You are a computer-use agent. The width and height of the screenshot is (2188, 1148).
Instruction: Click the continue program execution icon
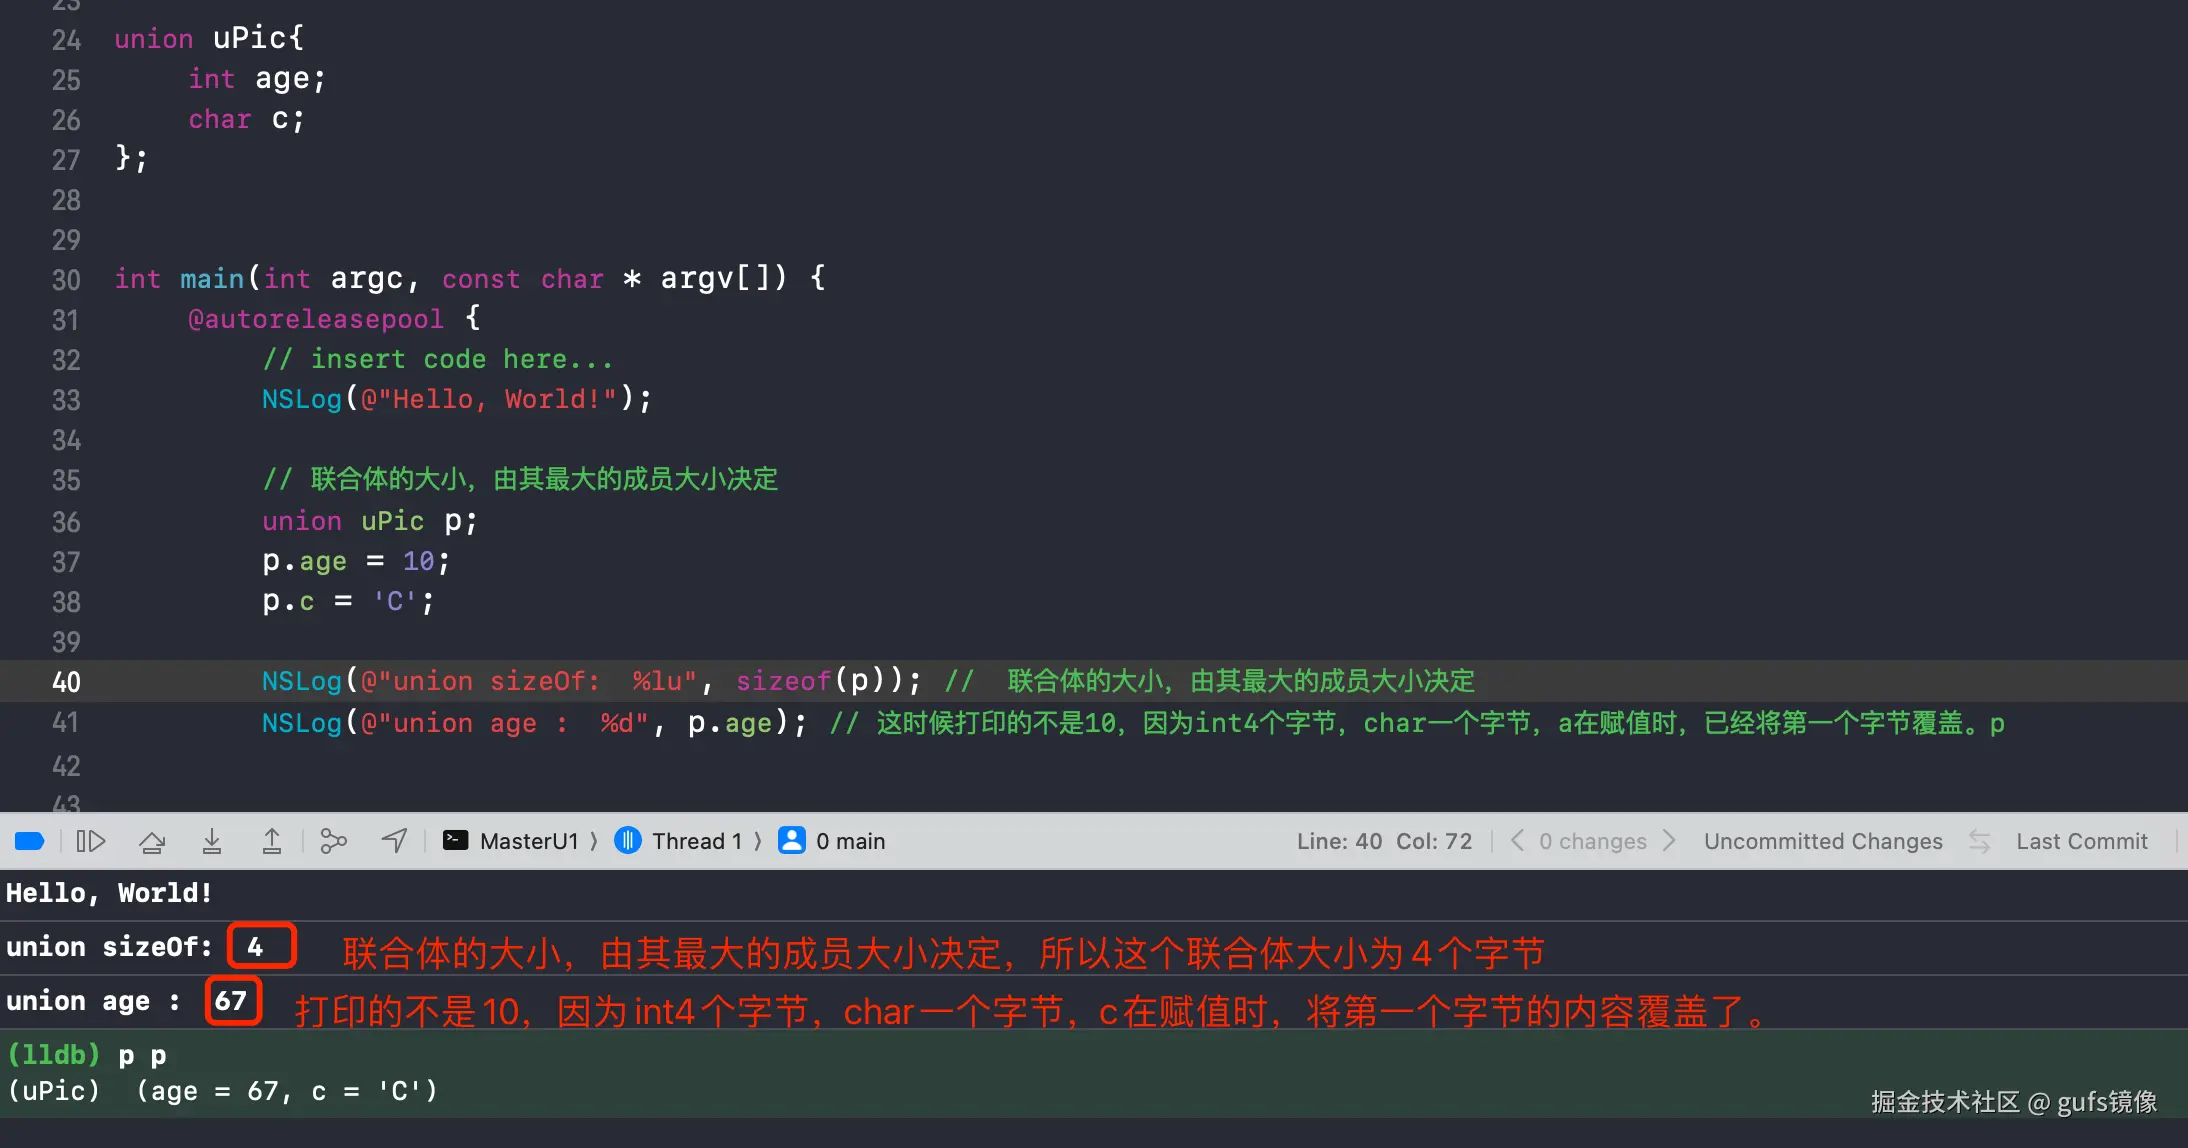coord(91,841)
